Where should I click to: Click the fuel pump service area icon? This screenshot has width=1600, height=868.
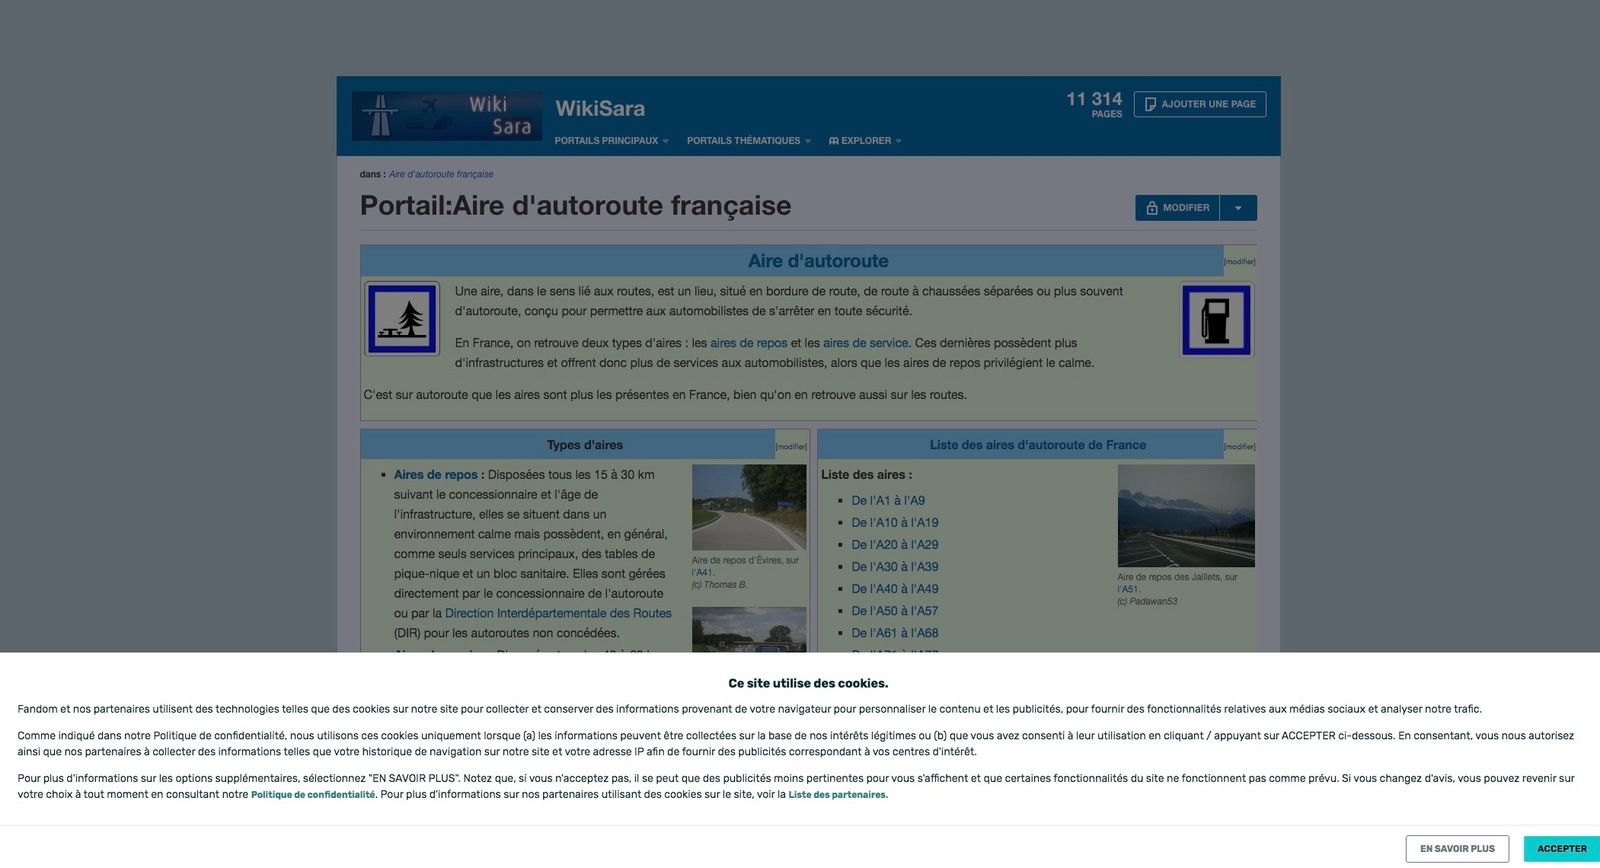tap(1216, 320)
